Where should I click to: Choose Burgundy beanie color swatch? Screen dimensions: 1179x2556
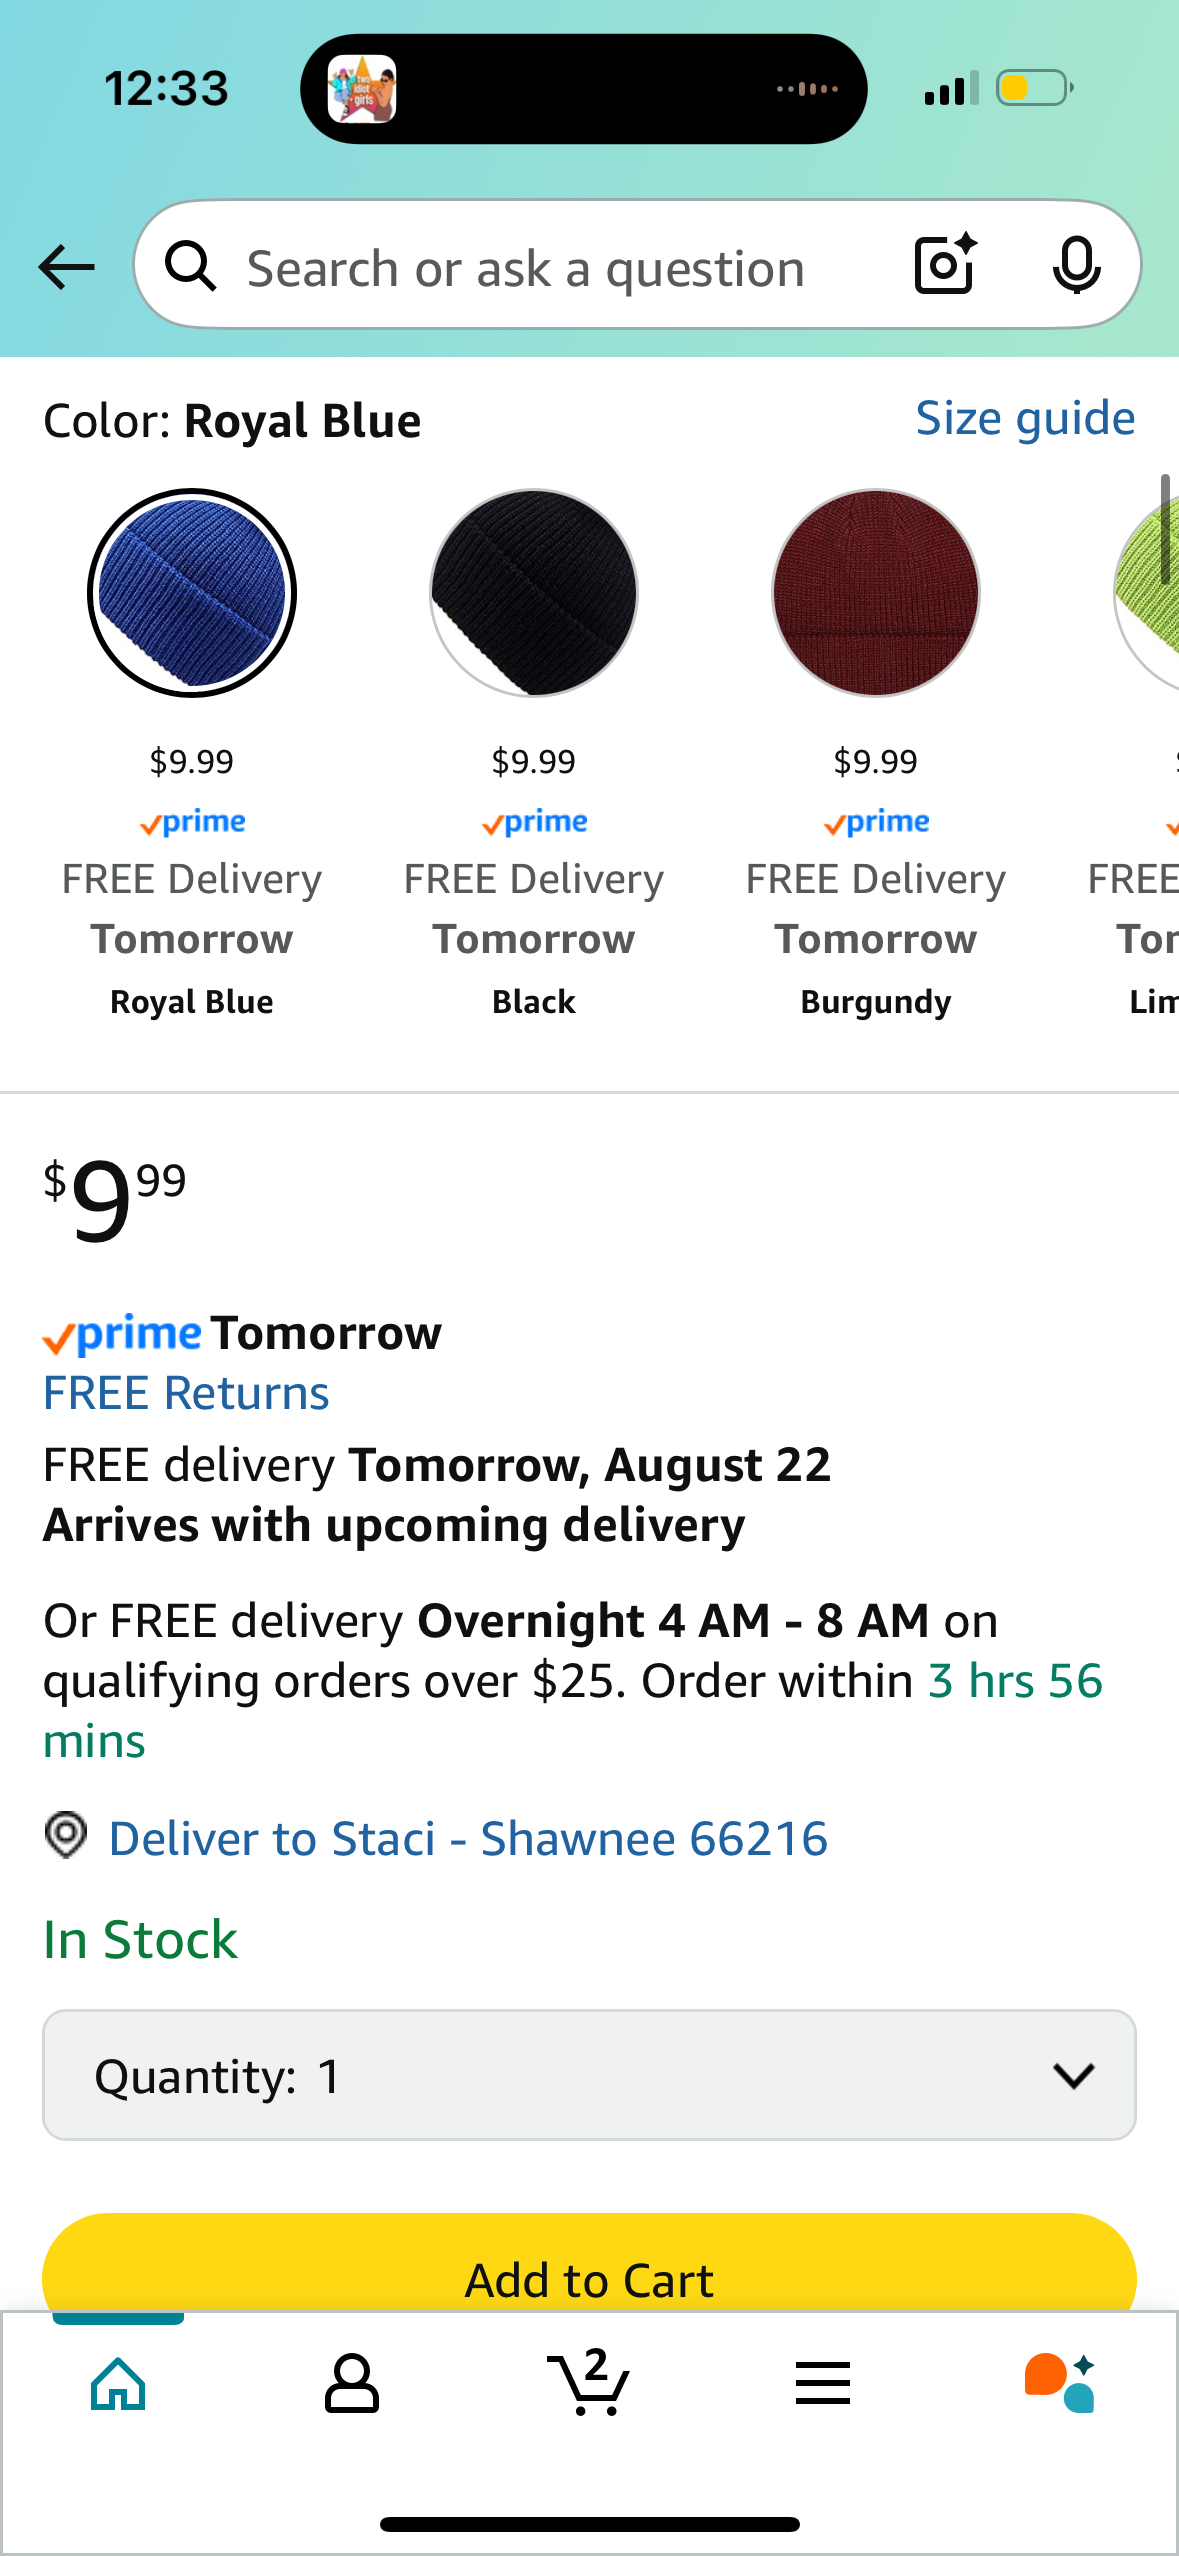(876, 593)
